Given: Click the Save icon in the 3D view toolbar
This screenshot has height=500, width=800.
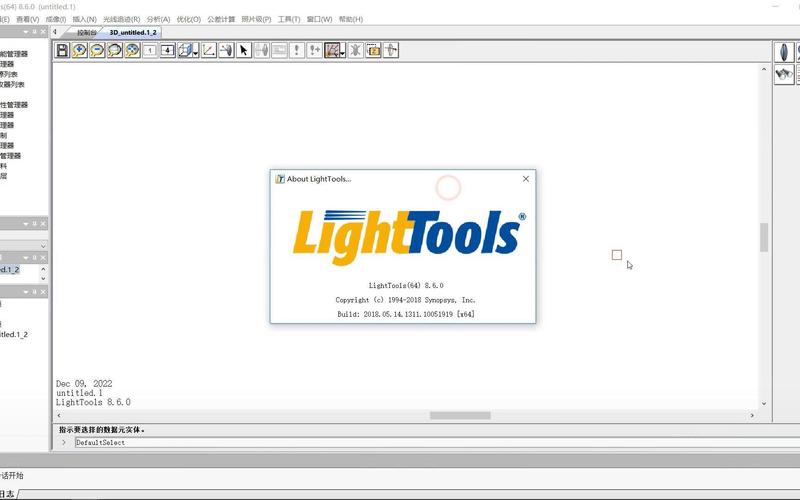Looking at the screenshot, I should tap(62, 50).
